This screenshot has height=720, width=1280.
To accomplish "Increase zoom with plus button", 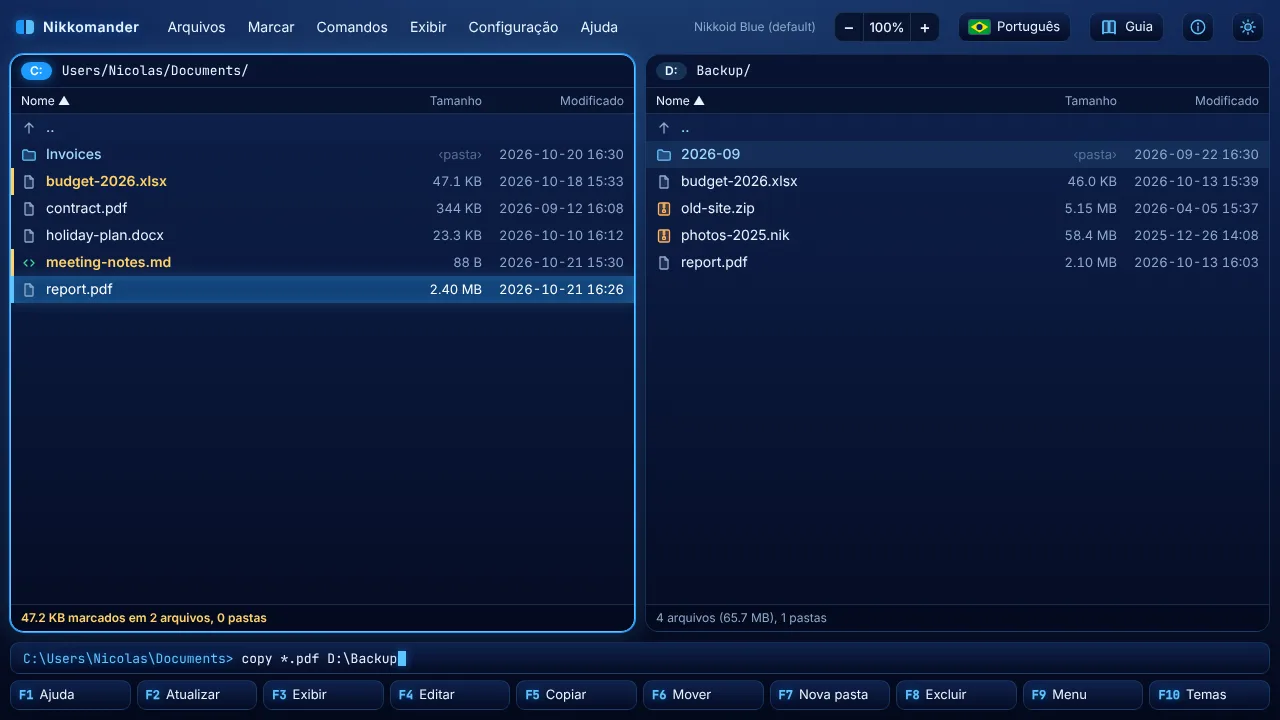I will pyautogui.click(x=925, y=27).
